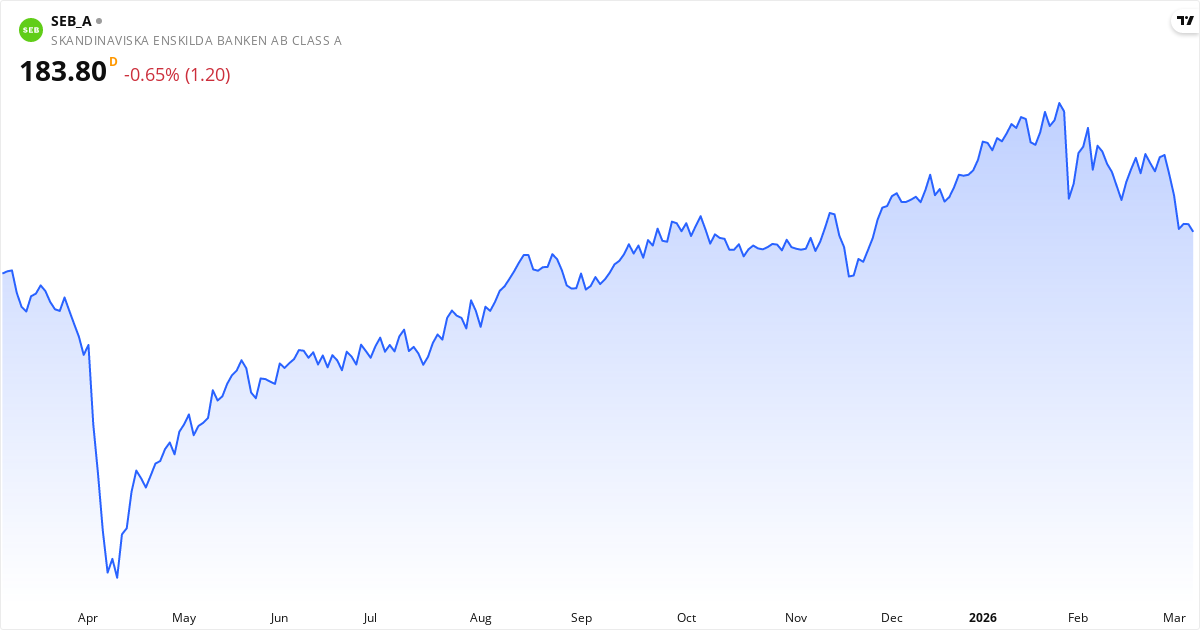Select the Jul label on the time axis
The height and width of the screenshot is (630, 1200).
[x=370, y=618]
